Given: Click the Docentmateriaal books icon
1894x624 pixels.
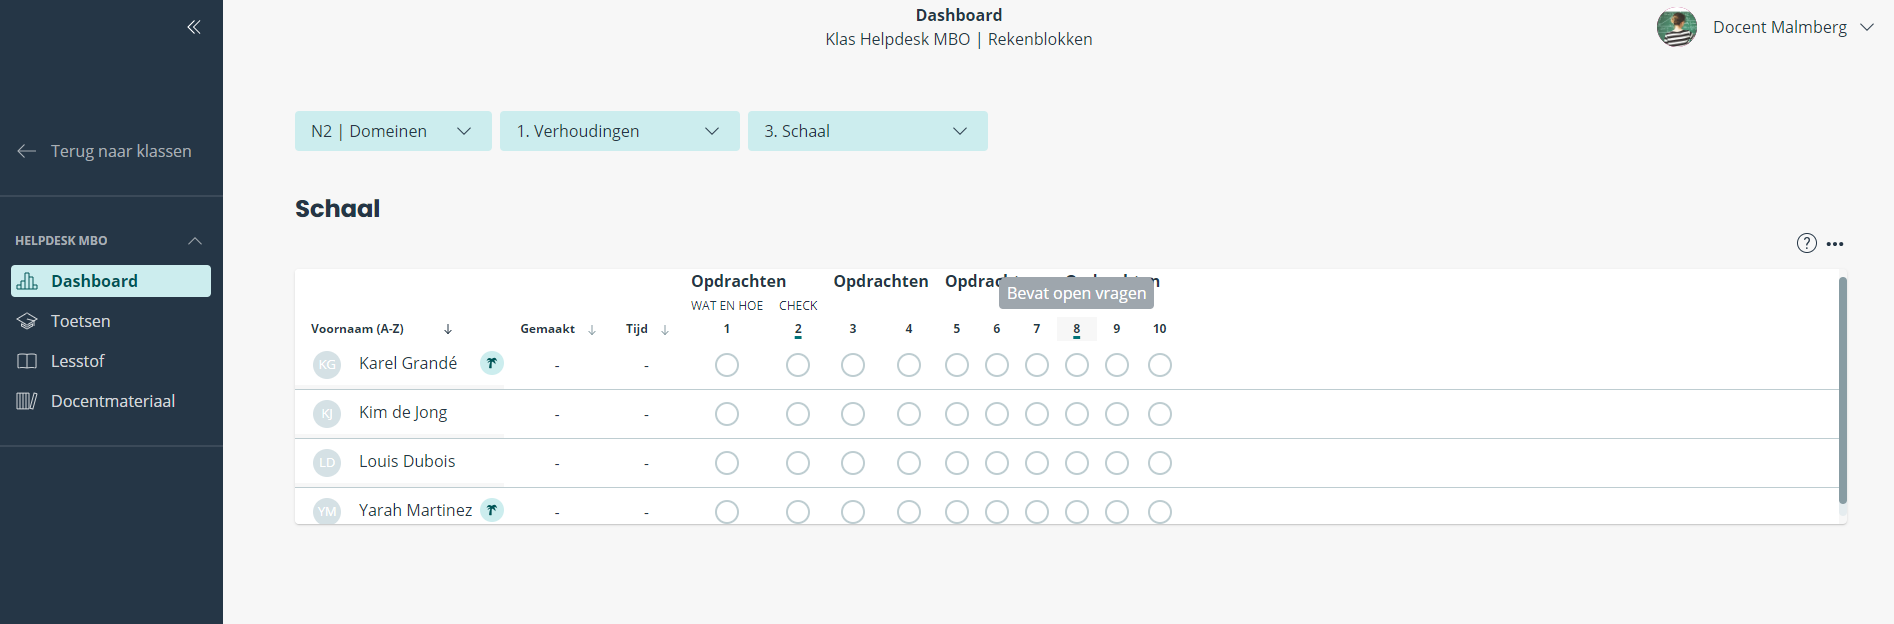Looking at the screenshot, I should (x=27, y=401).
